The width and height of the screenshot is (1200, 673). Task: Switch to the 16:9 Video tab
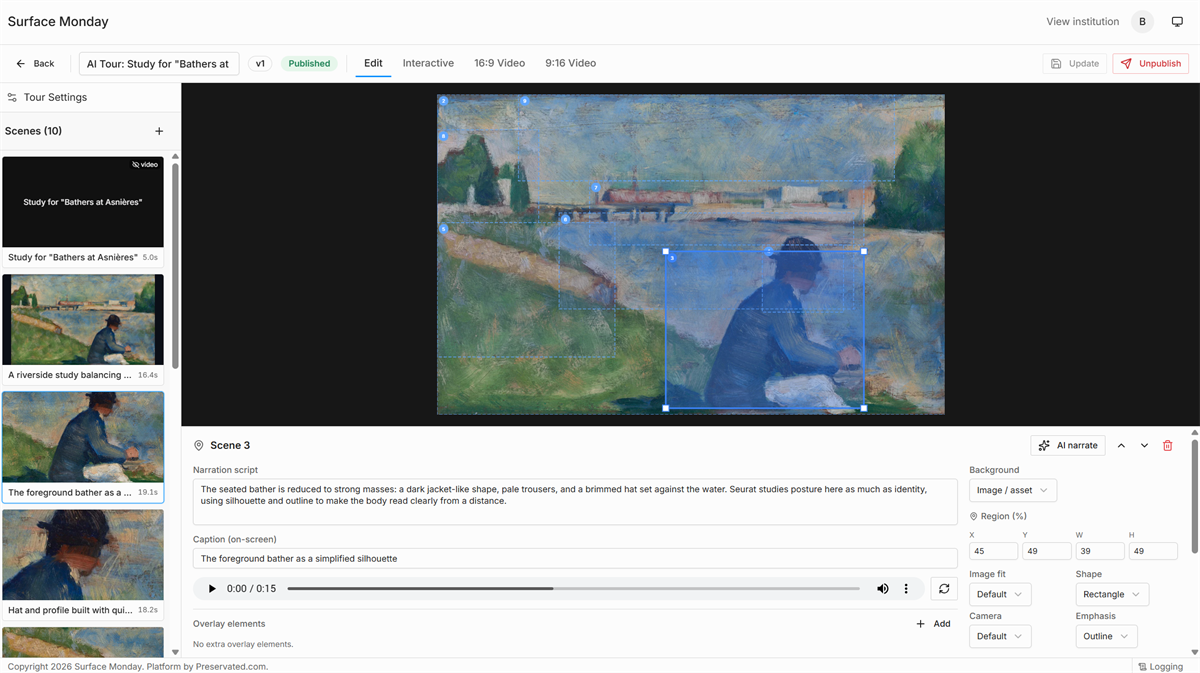click(x=499, y=63)
